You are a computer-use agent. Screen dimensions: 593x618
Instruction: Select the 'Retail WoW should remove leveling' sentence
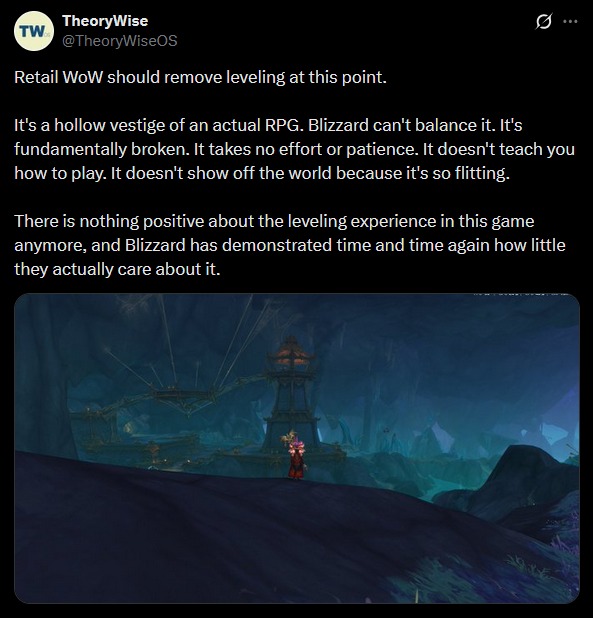pyautogui.click(x=201, y=77)
